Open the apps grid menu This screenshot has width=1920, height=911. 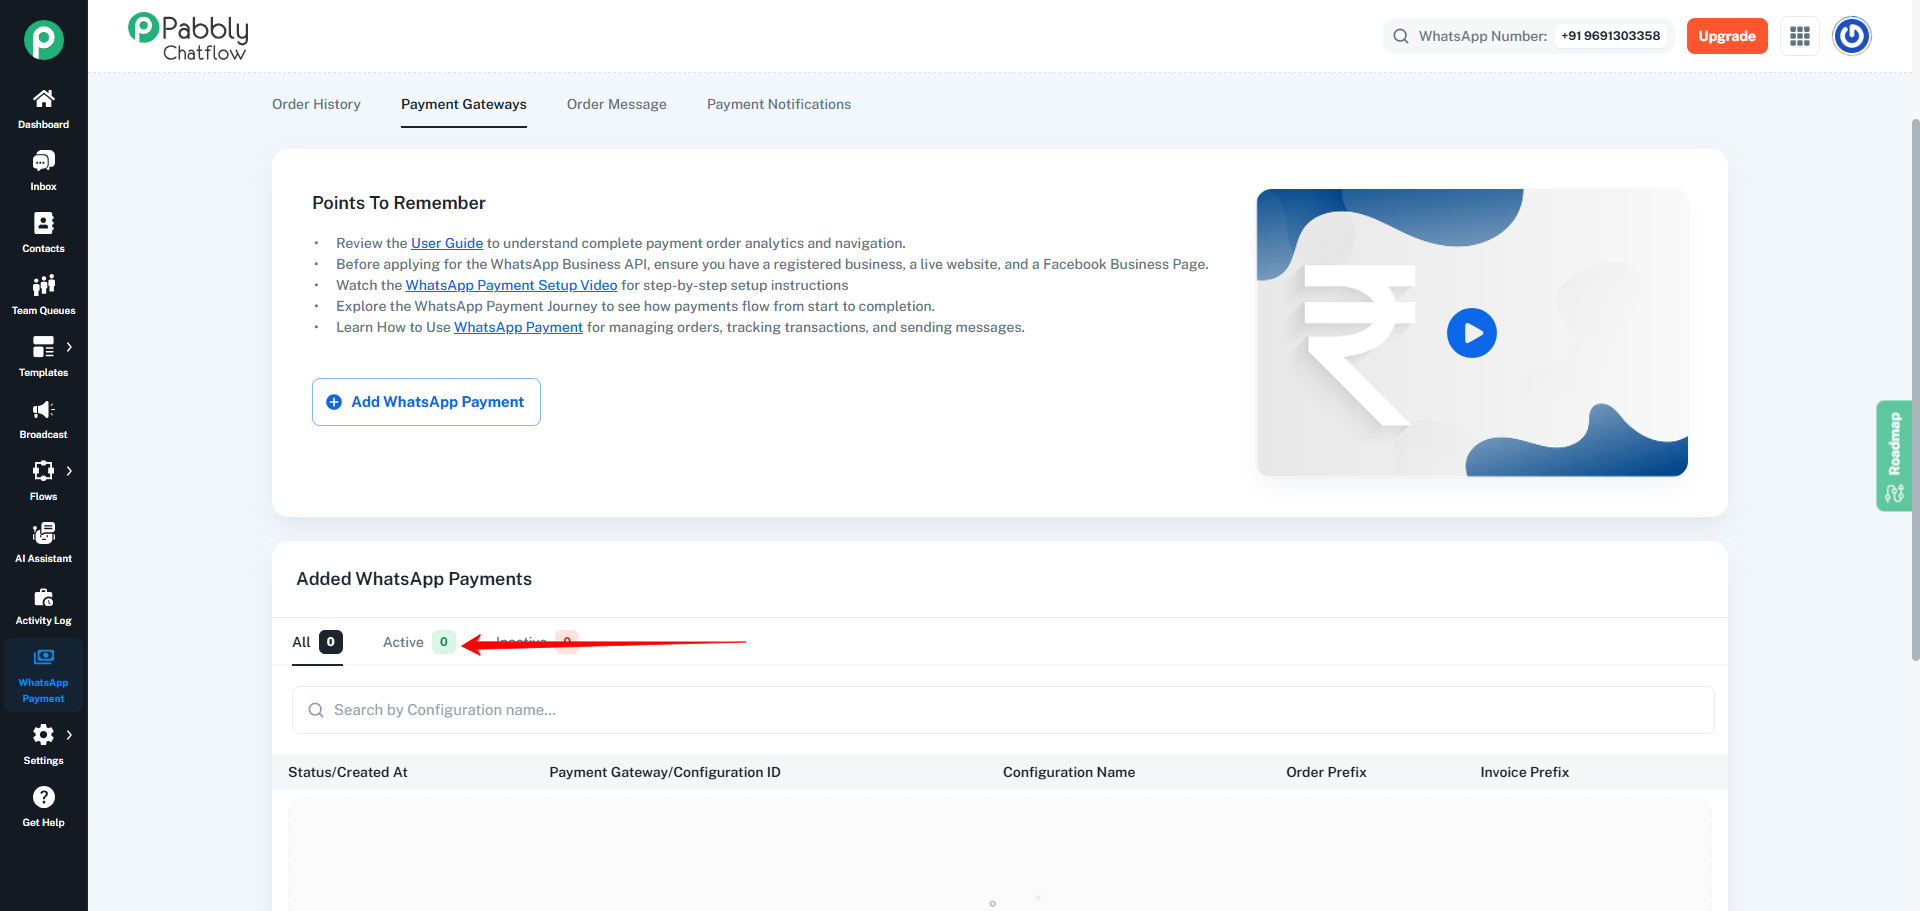tap(1800, 36)
